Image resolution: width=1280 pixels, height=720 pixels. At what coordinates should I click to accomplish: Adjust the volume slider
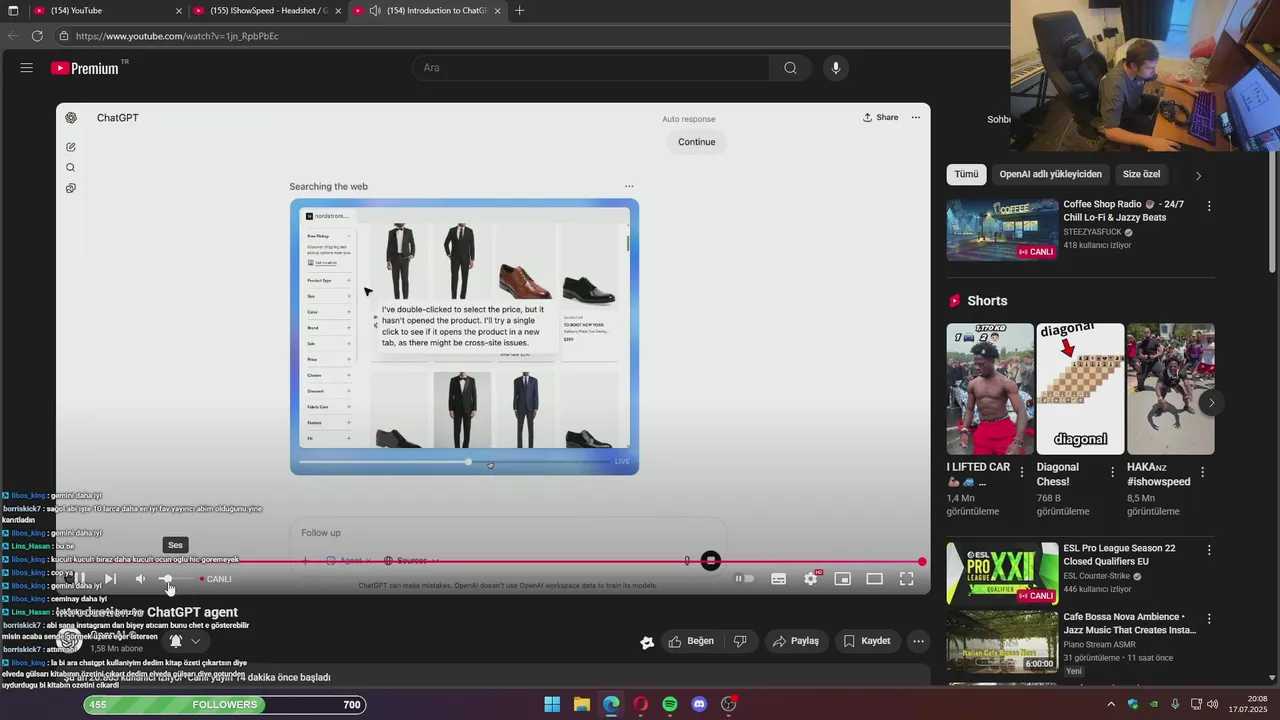pyautogui.click(x=174, y=579)
